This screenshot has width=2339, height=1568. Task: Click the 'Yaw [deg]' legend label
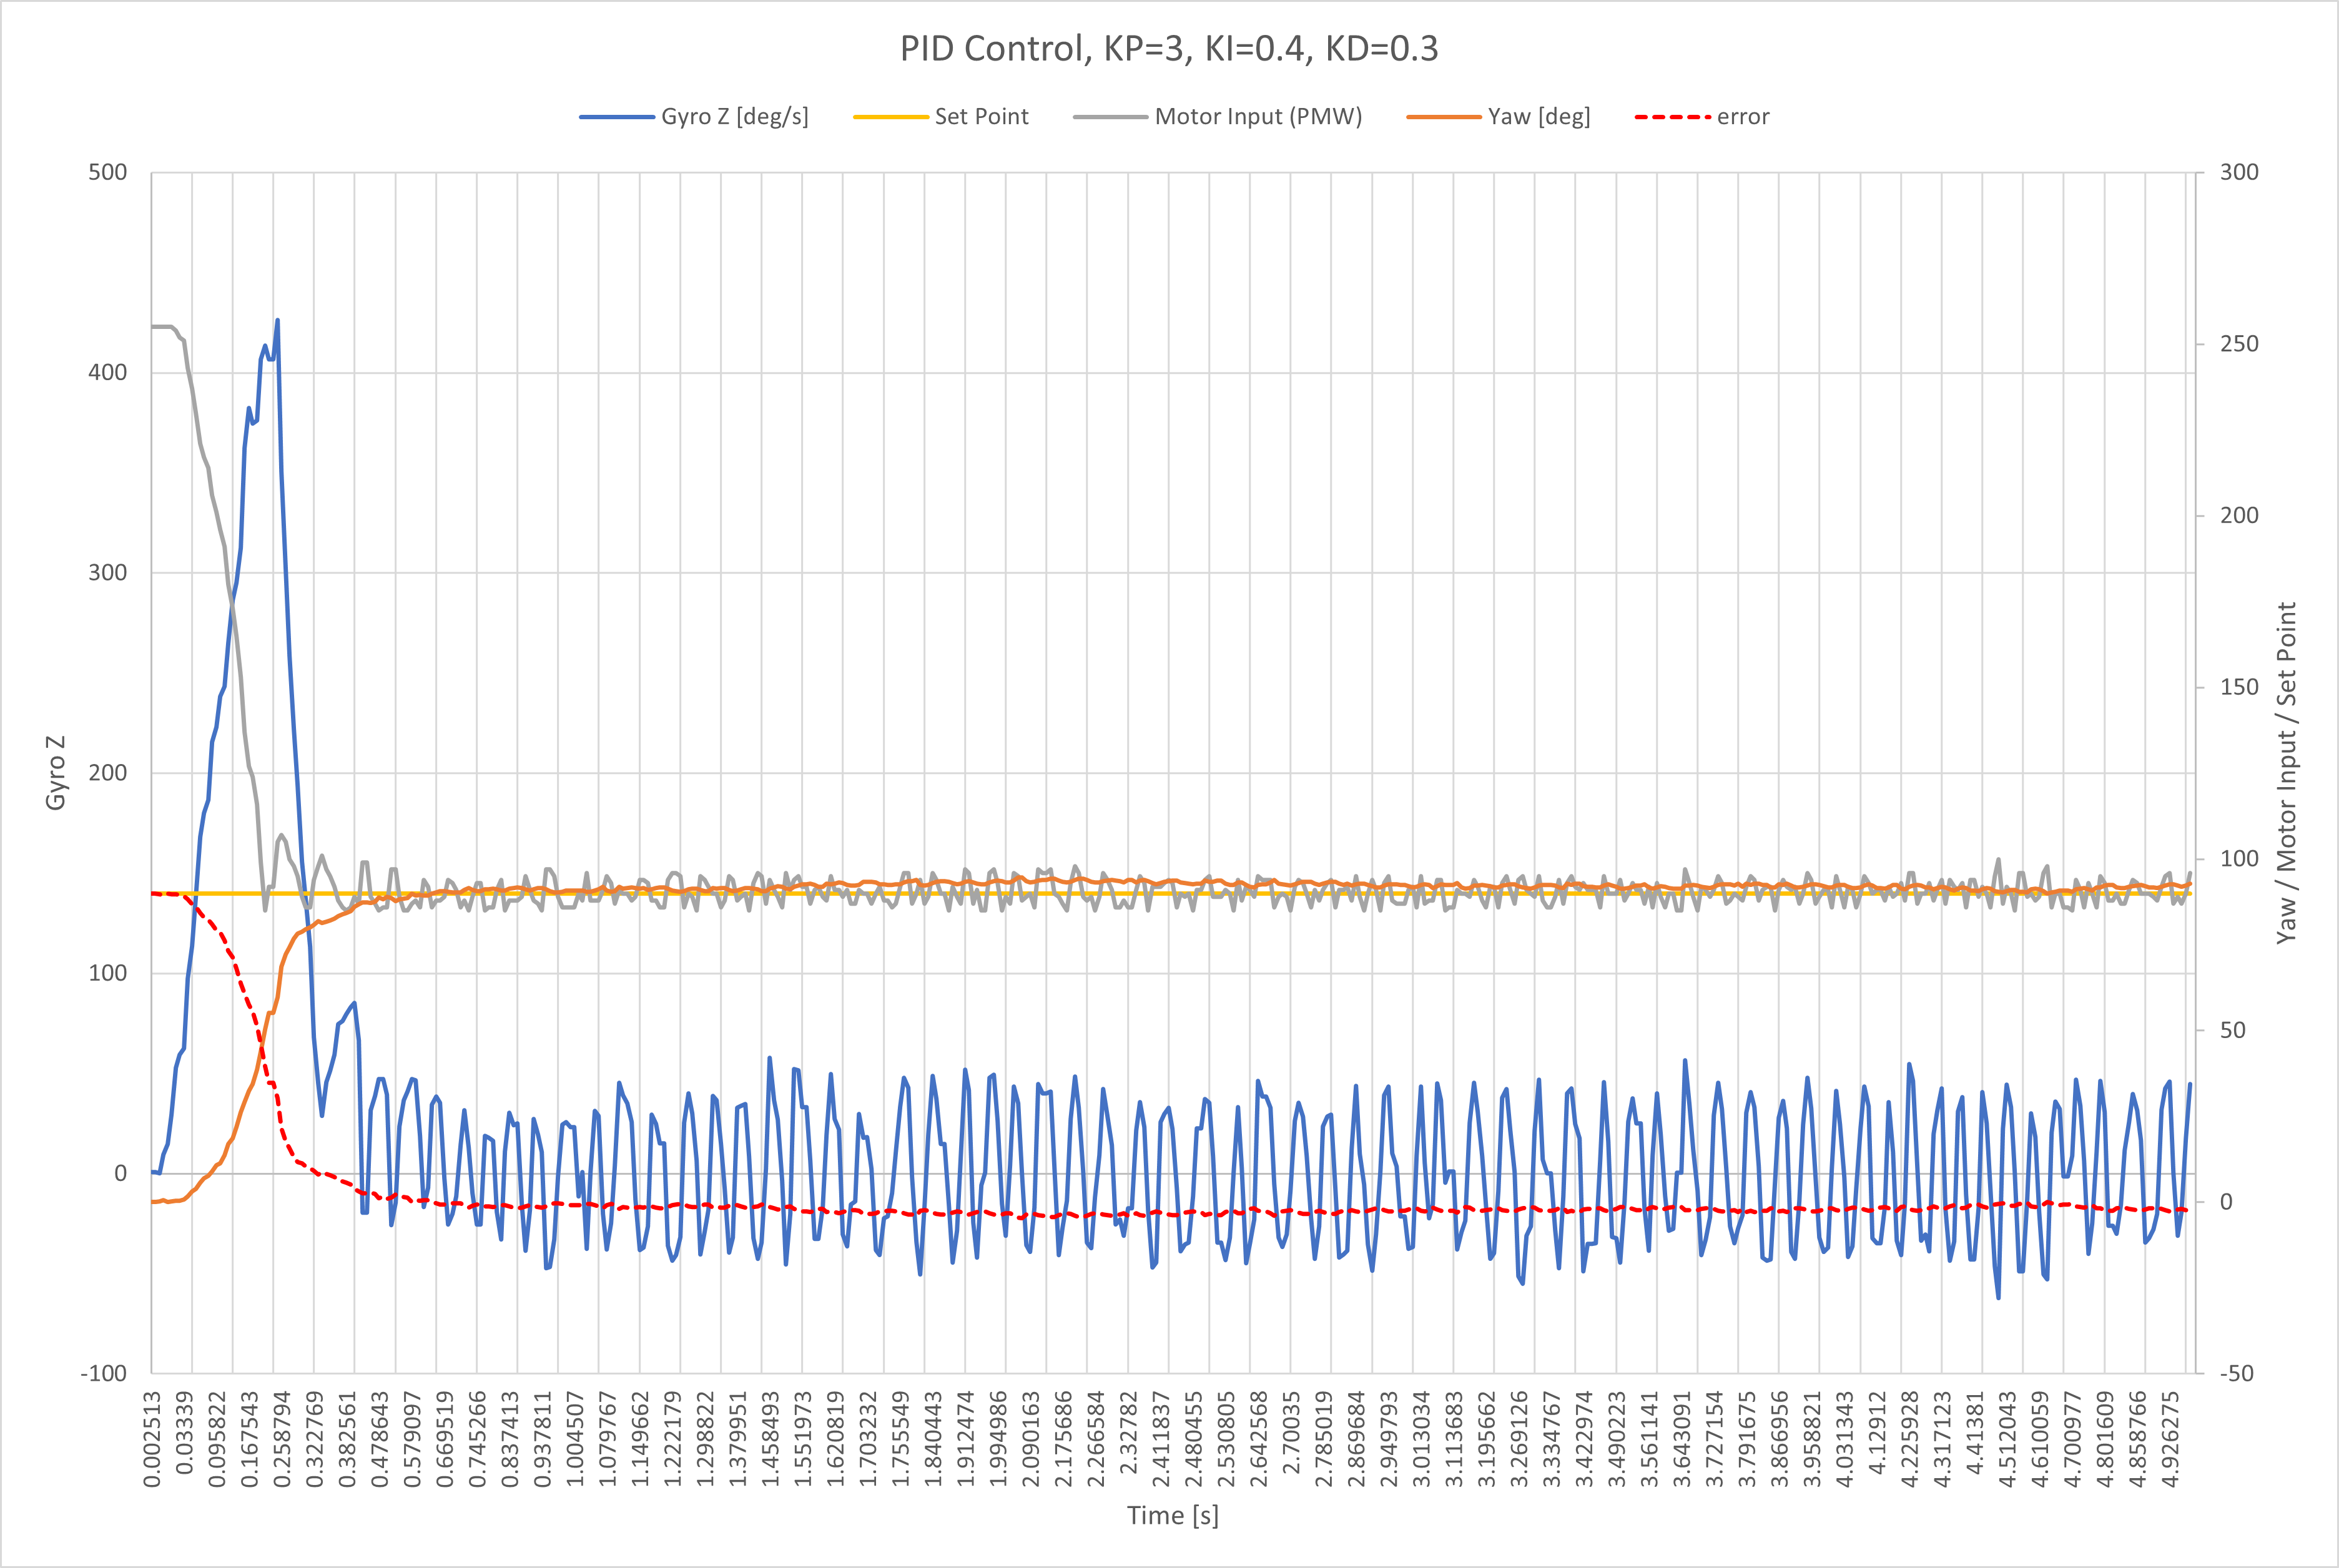pyautogui.click(x=1539, y=117)
